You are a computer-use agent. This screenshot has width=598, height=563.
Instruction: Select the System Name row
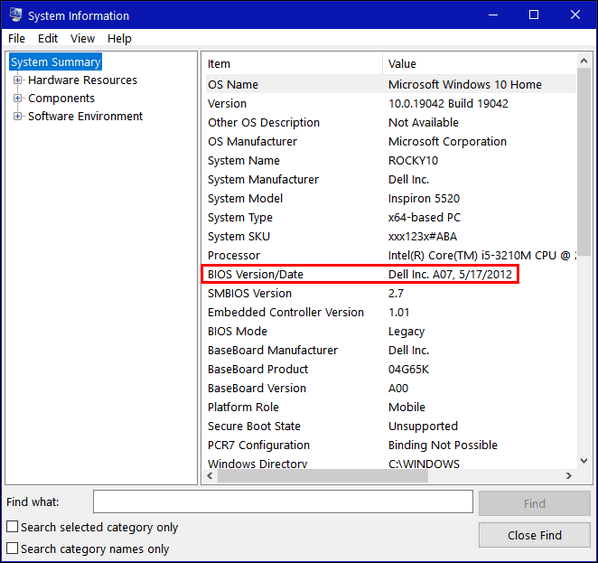point(391,161)
